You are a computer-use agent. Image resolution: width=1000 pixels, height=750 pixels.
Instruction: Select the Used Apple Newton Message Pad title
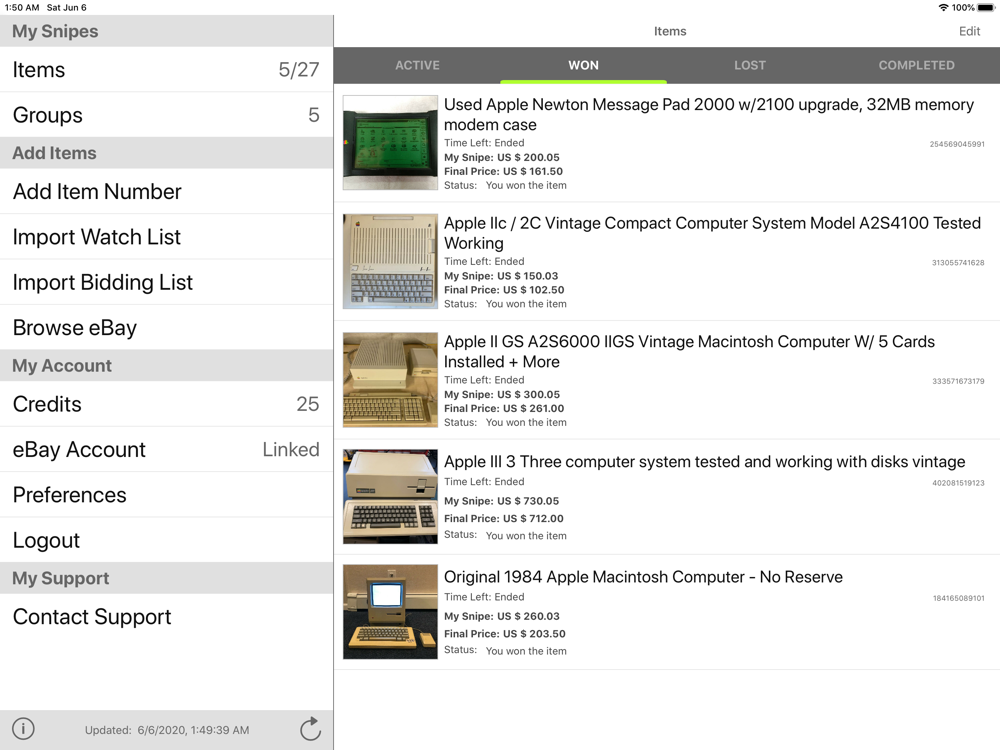coord(709,114)
